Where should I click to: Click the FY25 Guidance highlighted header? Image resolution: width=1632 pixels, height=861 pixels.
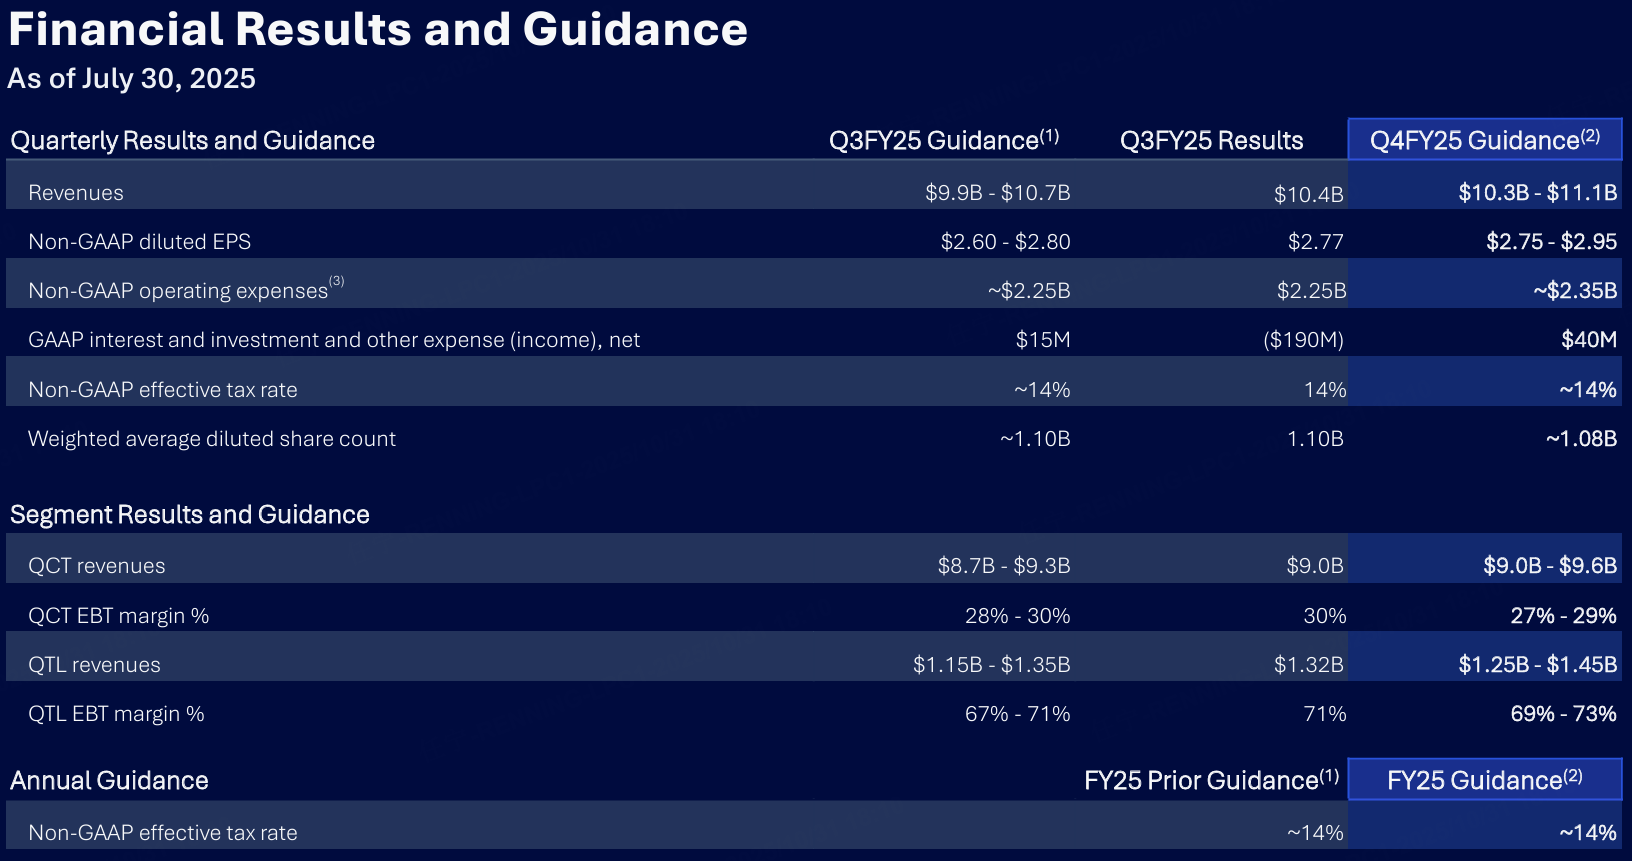(x=1484, y=780)
